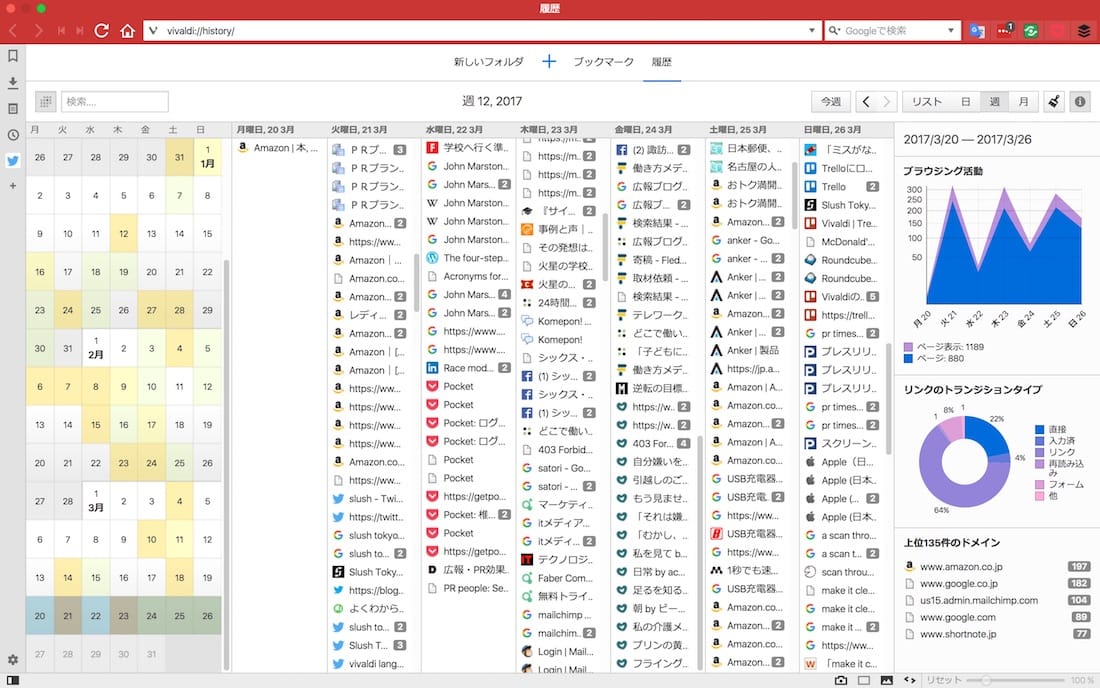The height and width of the screenshot is (688, 1100).
Task: Open the 'Acronyms for...' history entry
Action: (469, 276)
